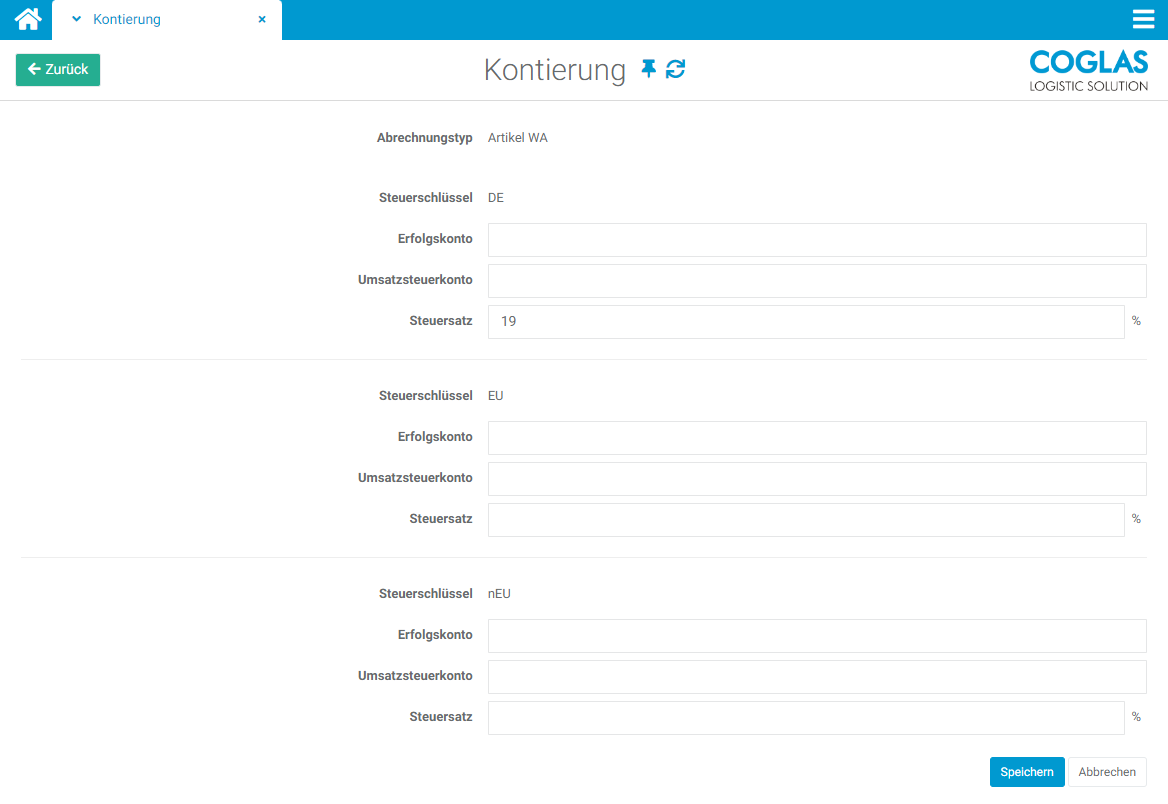Focus the Erfolgskonto field for EU
The image size is (1168, 804).
tap(816, 438)
